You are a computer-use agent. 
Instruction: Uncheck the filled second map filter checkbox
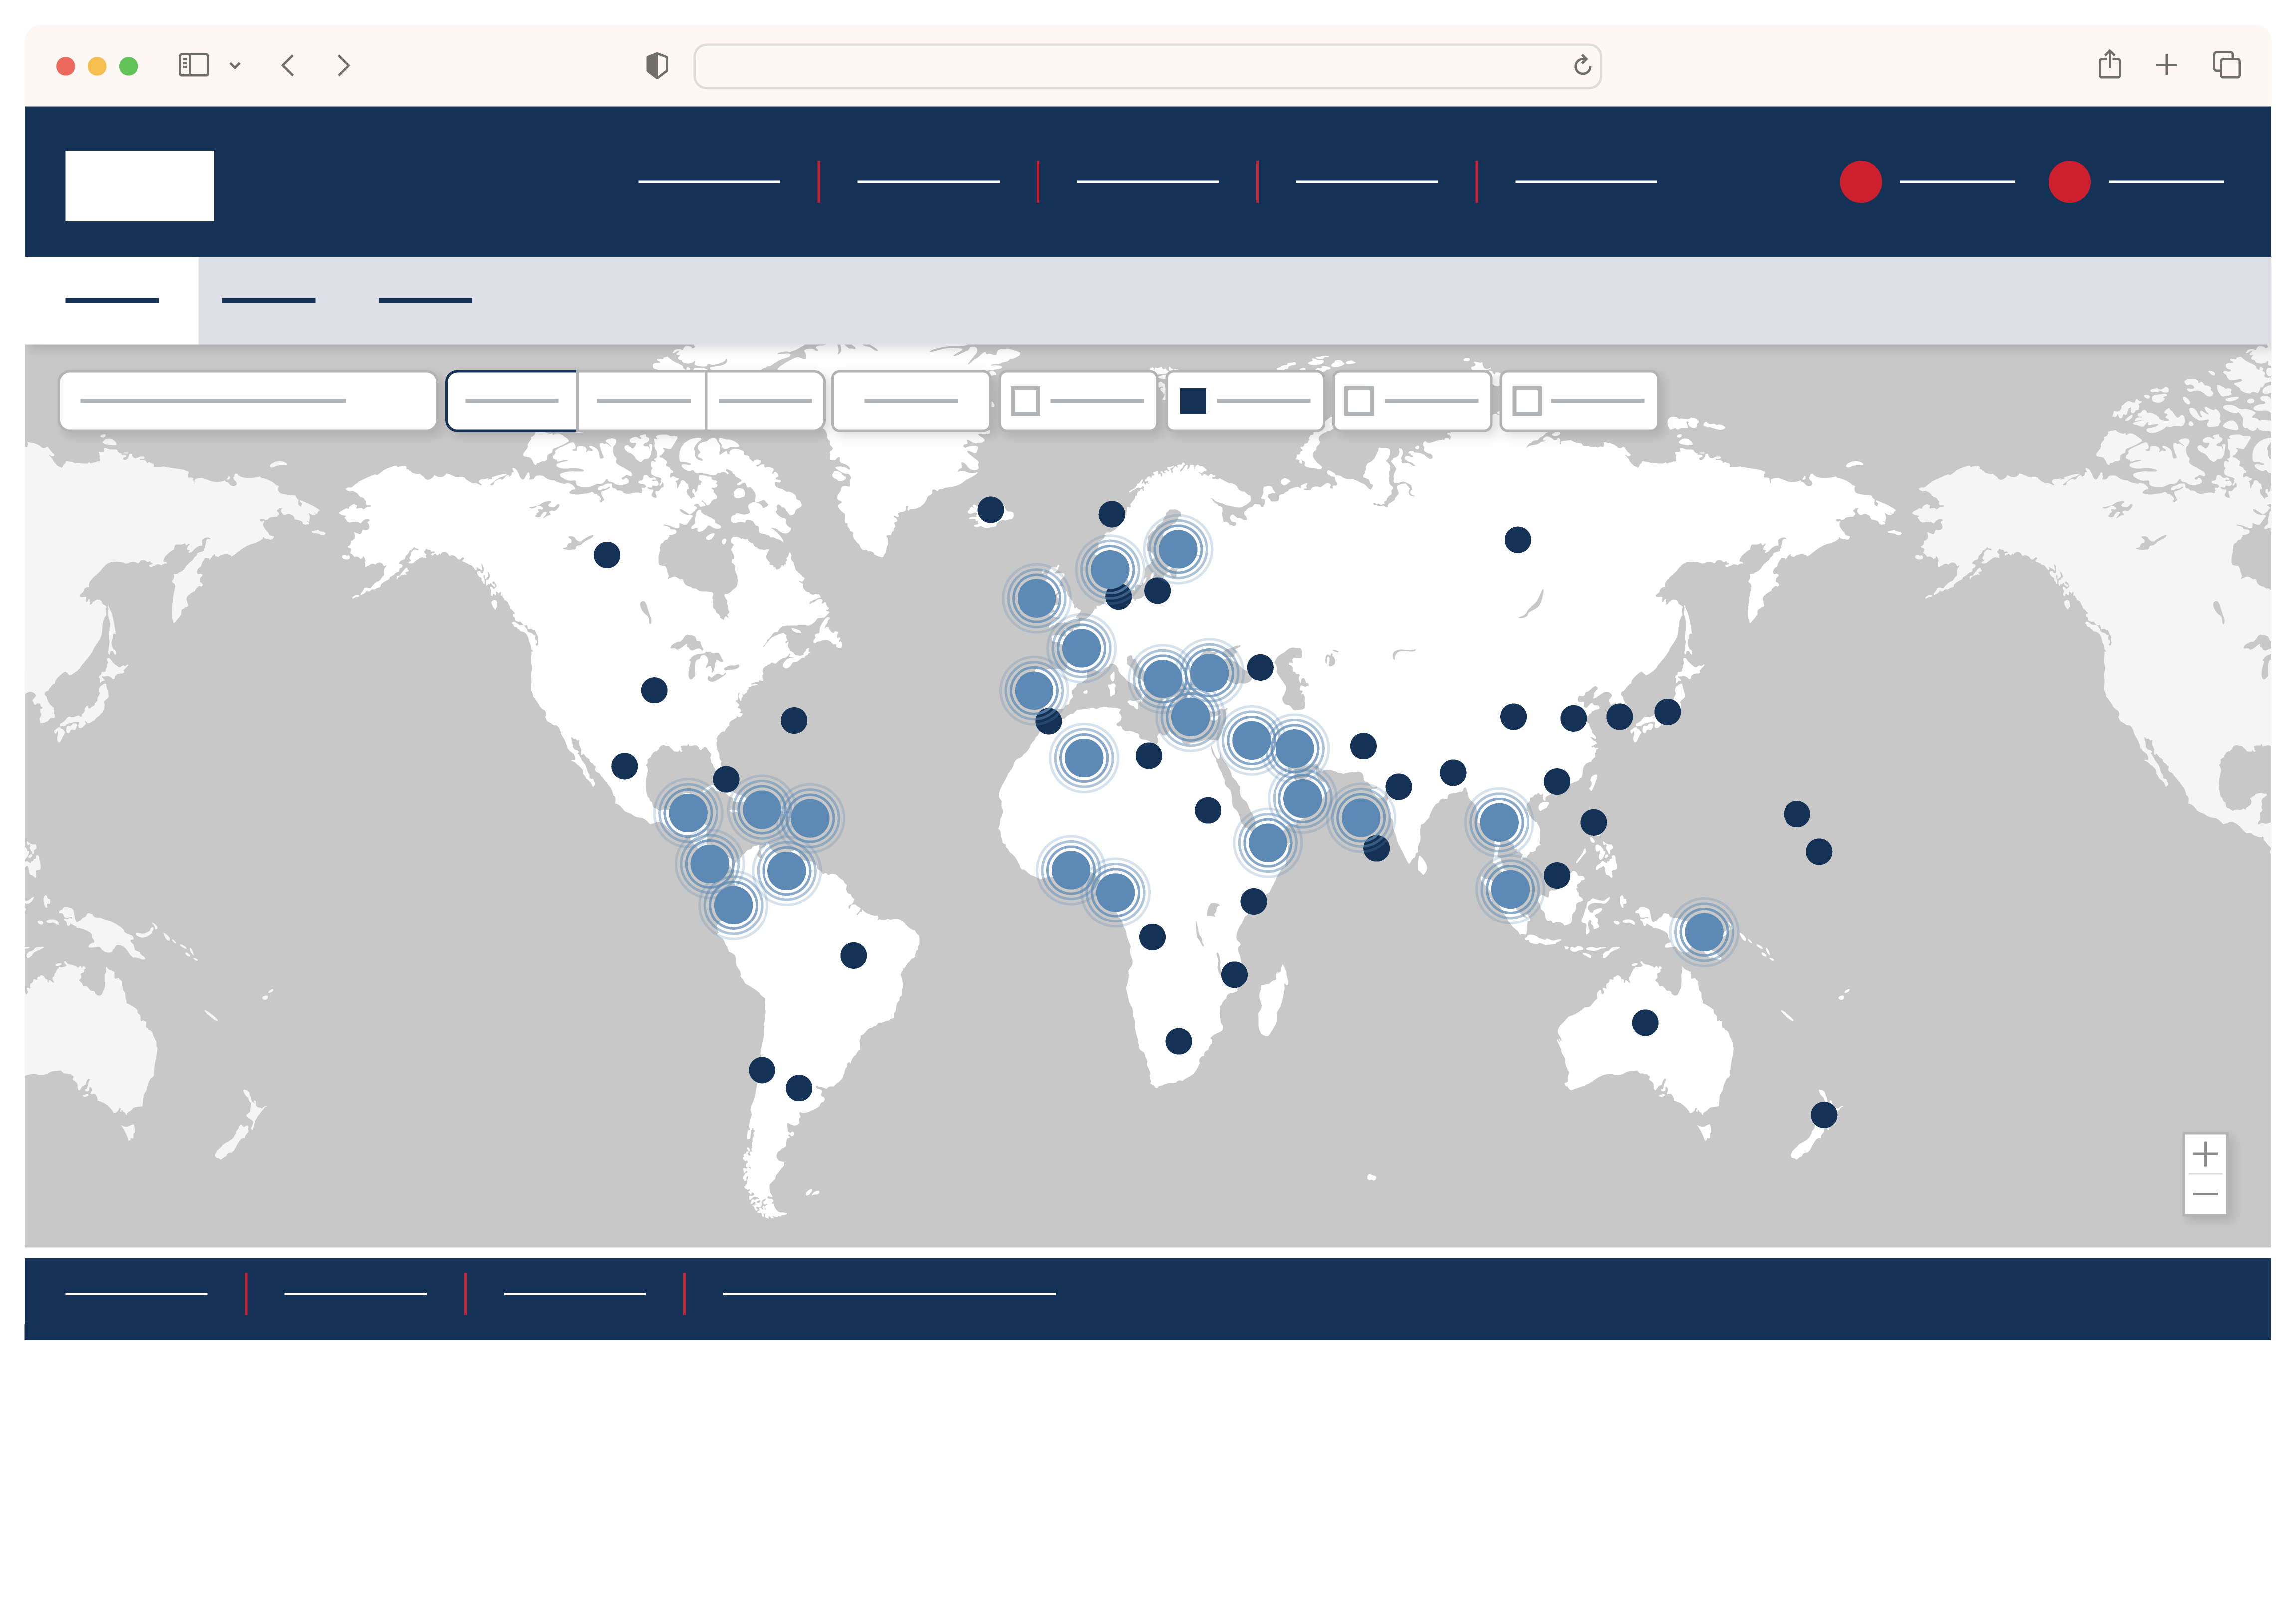[1193, 401]
